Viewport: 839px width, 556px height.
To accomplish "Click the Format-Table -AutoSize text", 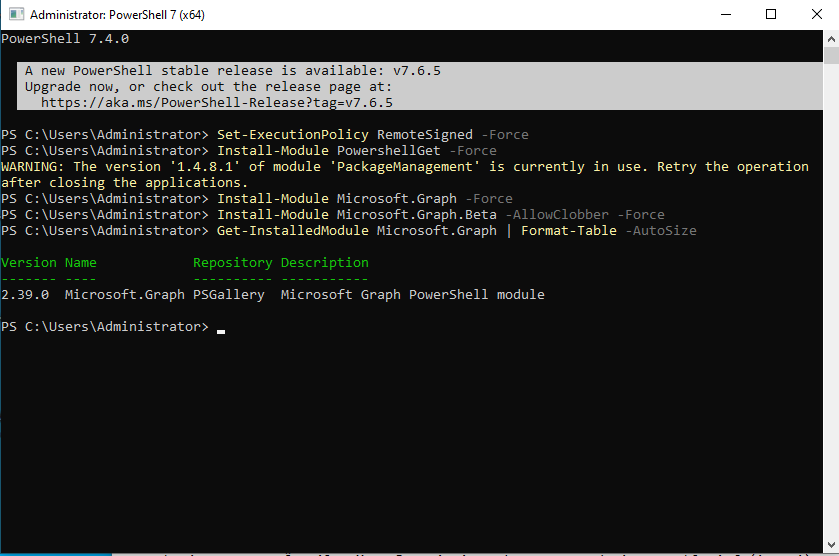I will 609,231.
